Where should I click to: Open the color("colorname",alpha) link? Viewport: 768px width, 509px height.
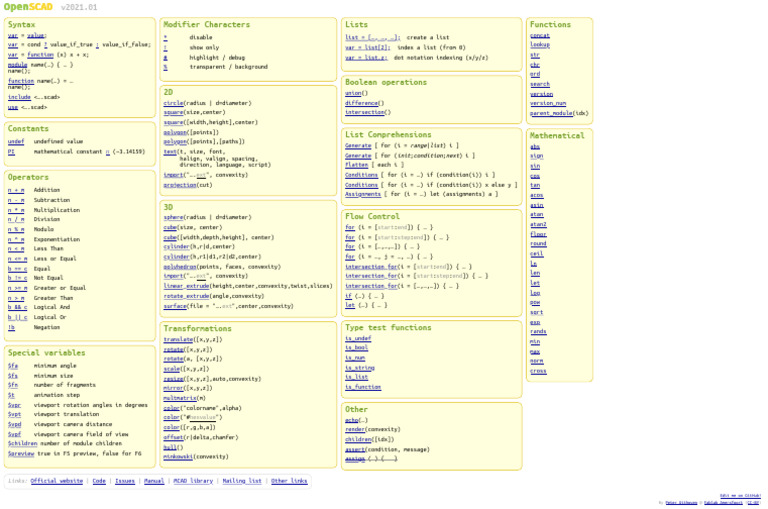pos(171,408)
